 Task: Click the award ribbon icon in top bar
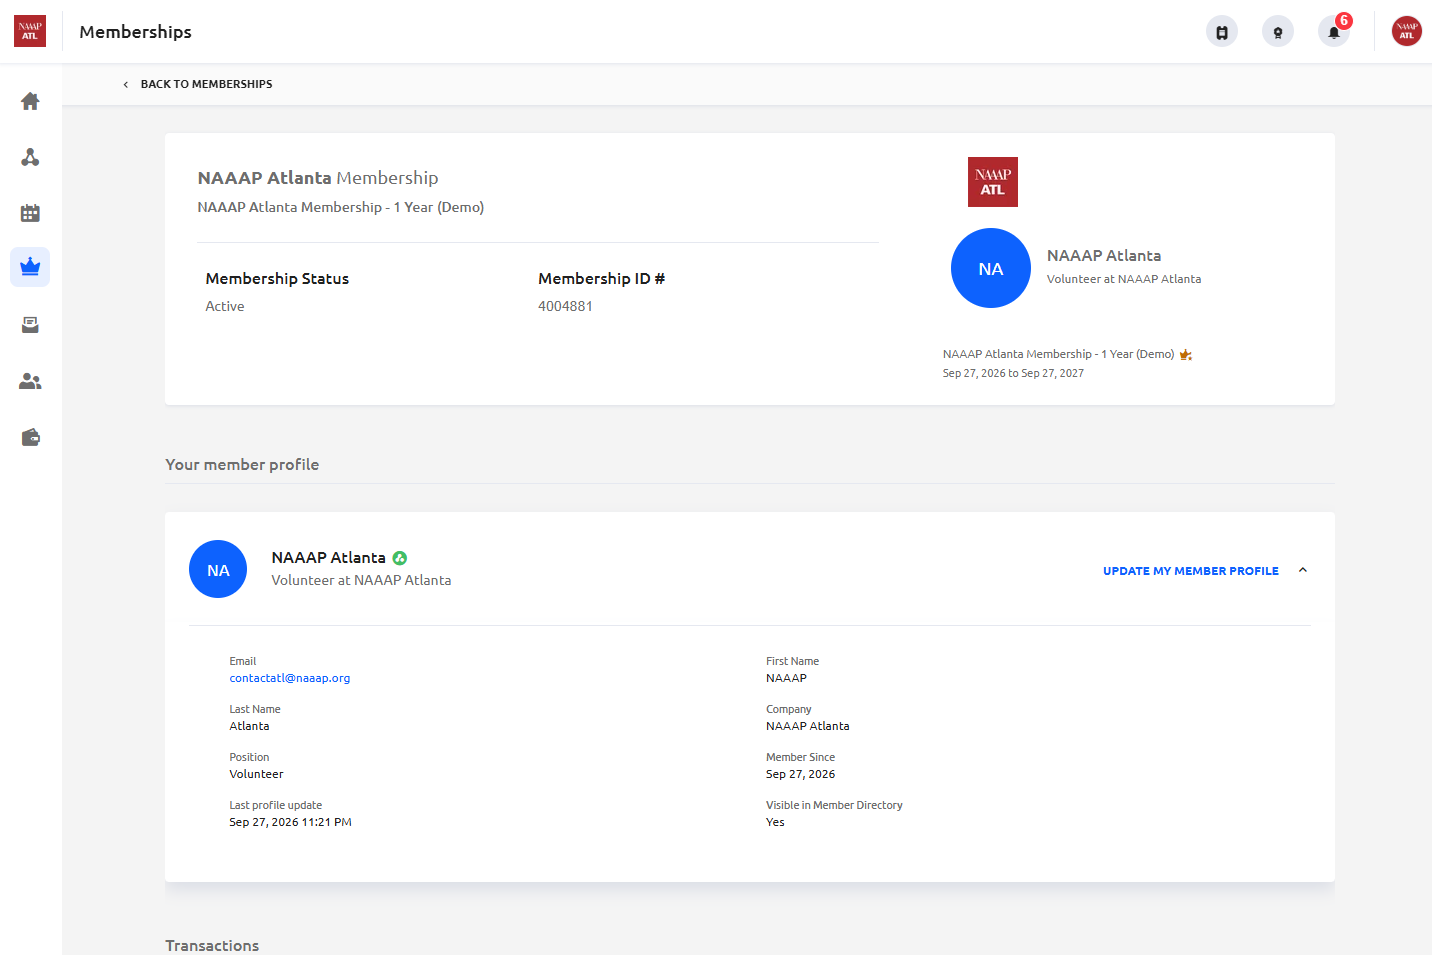point(1278,32)
